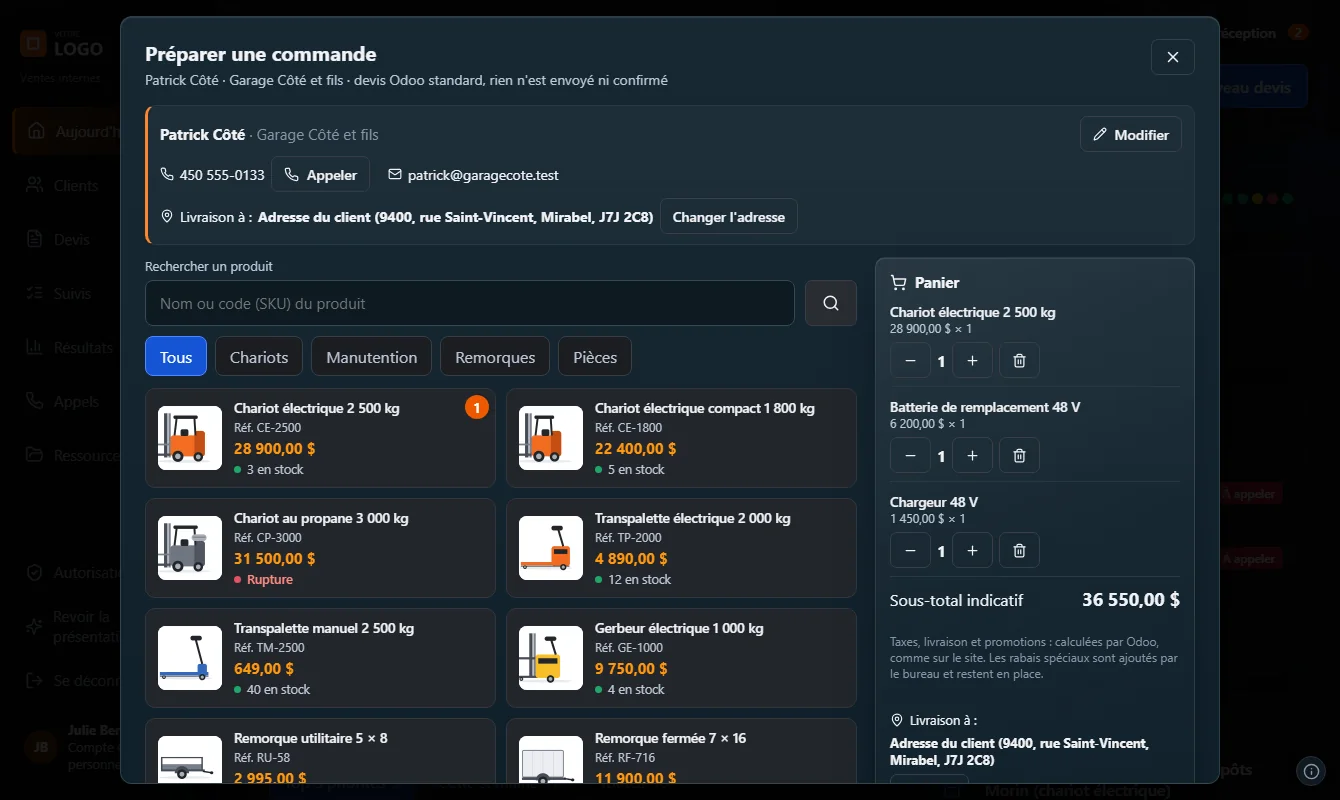This screenshot has height=800, width=1340.
Task: Click Modifier to edit the customer
Action: point(1131,134)
